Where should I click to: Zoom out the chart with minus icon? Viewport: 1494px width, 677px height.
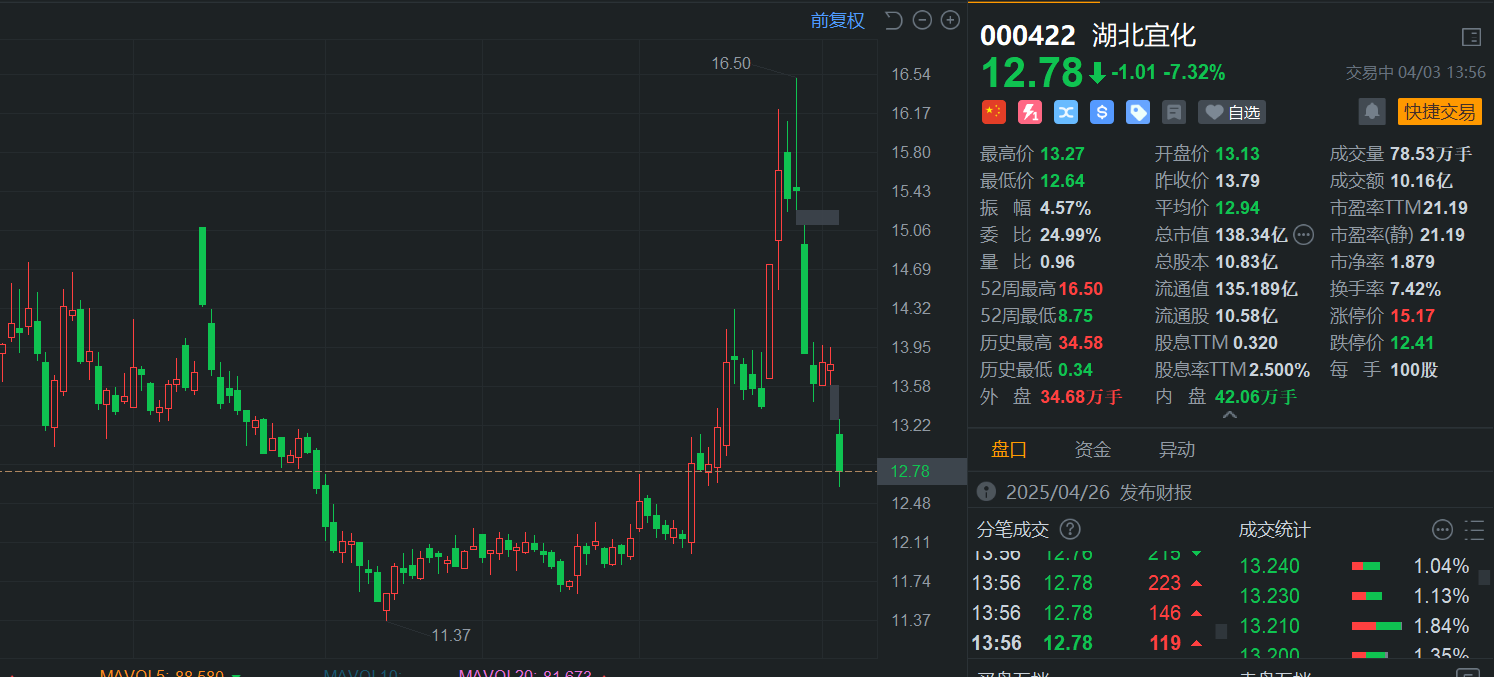pyautogui.click(x=922, y=20)
